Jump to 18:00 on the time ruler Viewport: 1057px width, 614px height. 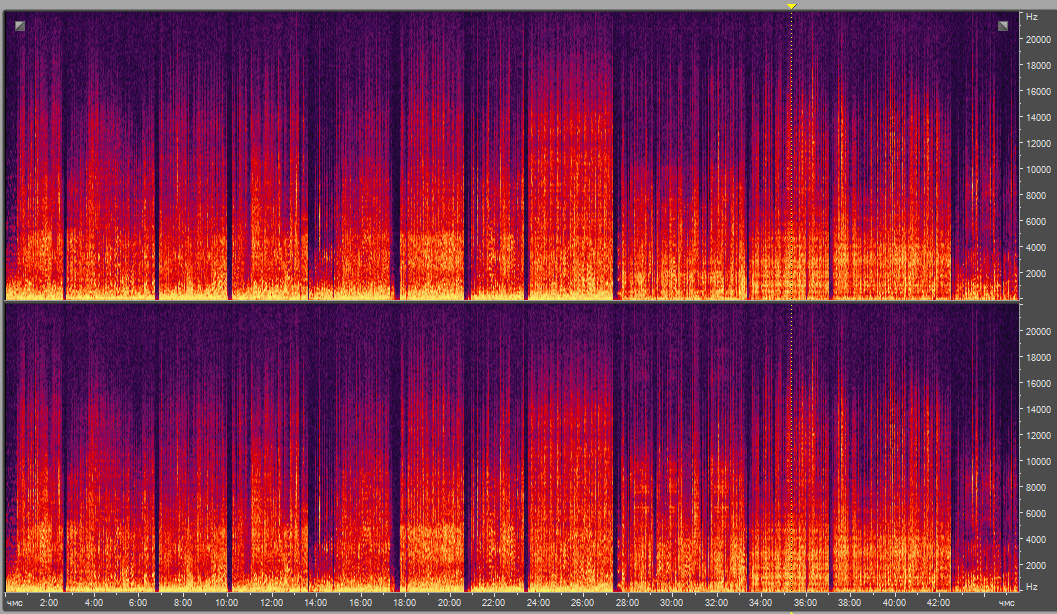(x=405, y=604)
